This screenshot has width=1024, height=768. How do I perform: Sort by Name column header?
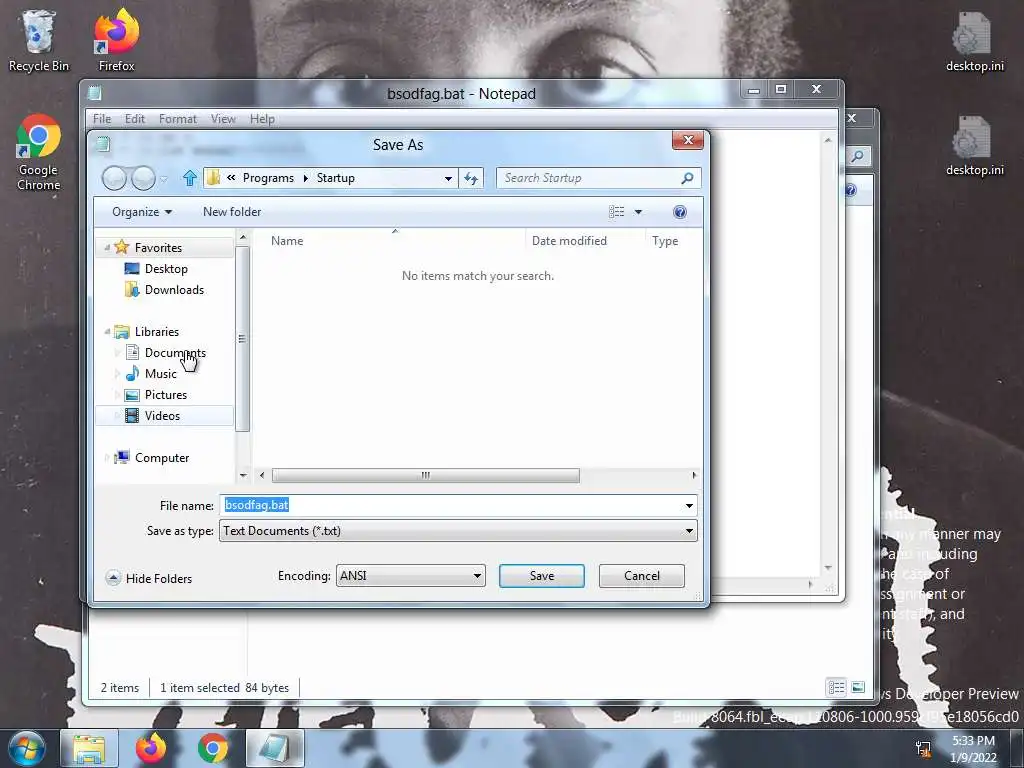287,241
